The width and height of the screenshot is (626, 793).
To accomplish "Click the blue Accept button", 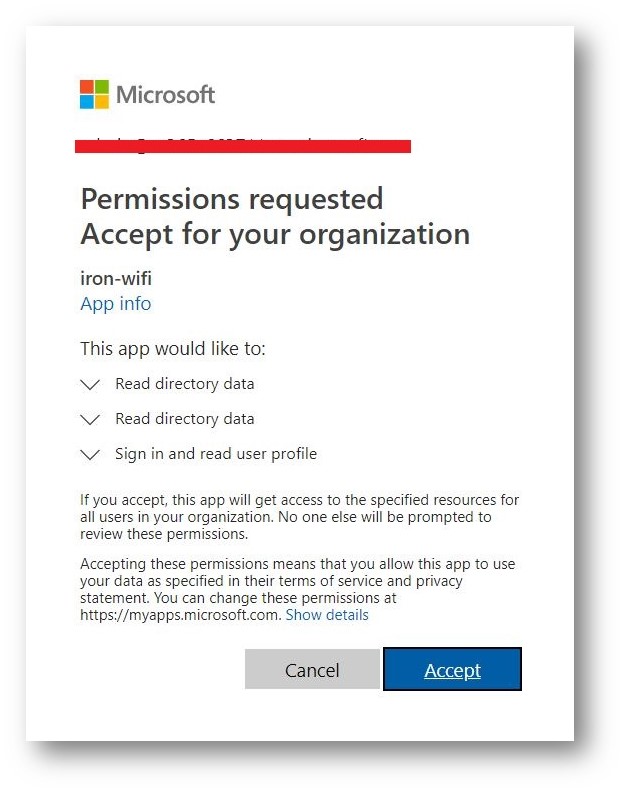I will coord(453,670).
